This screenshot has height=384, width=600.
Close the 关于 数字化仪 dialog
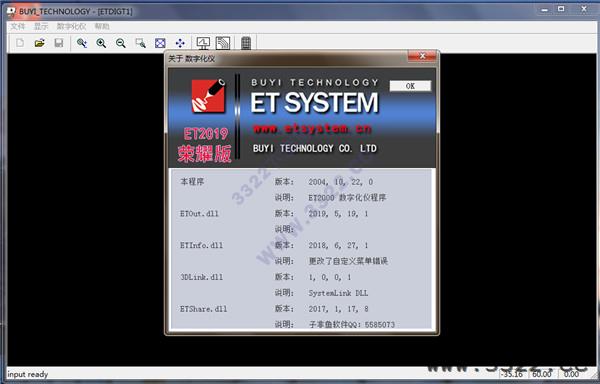tap(422, 56)
